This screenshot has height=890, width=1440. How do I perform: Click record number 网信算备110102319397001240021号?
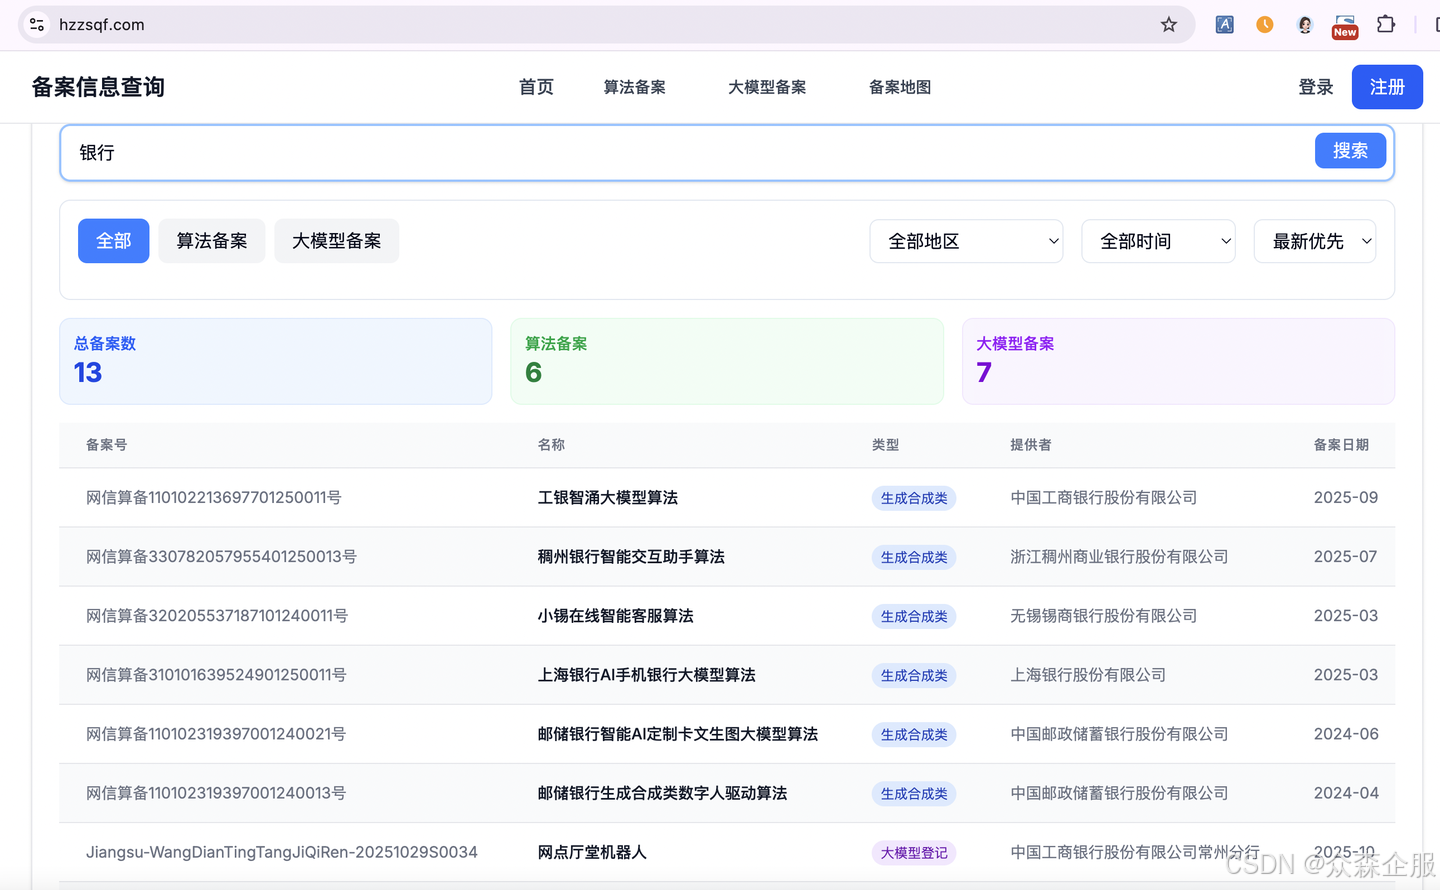(216, 734)
